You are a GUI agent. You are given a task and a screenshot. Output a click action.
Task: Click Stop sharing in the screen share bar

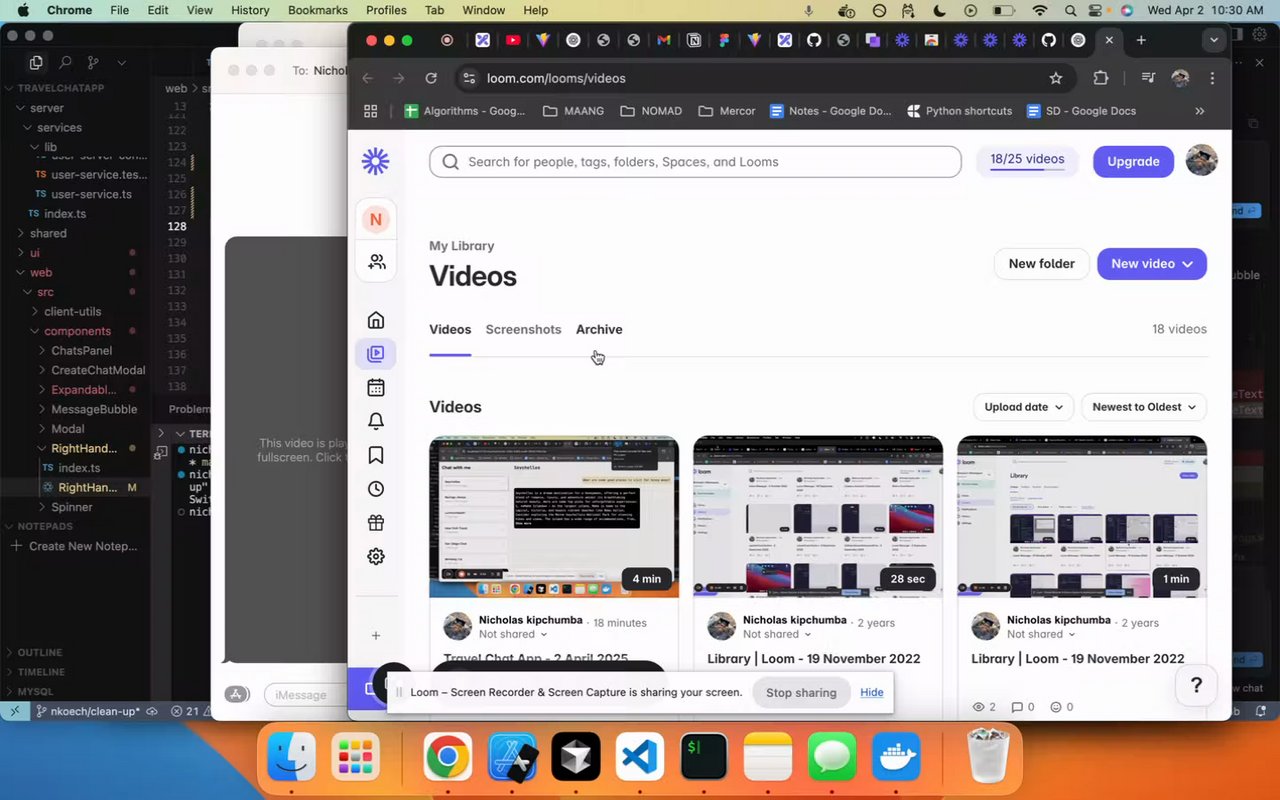tap(801, 692)
